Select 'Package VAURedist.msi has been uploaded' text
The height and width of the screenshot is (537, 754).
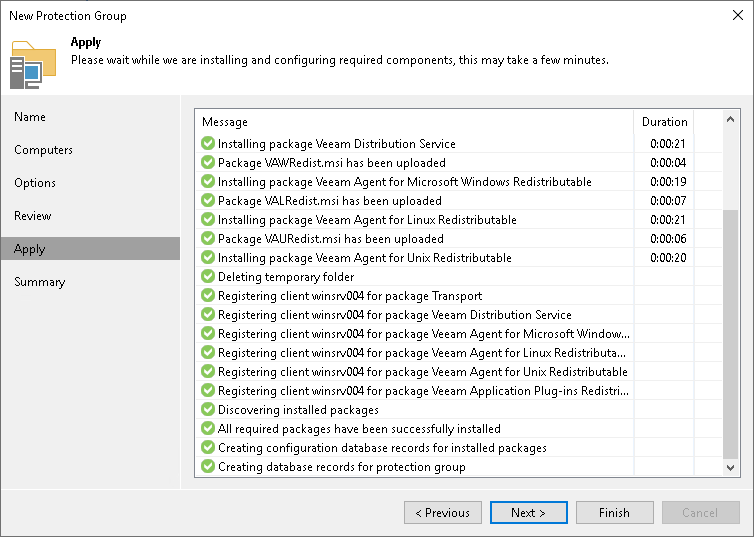(331, 239)
